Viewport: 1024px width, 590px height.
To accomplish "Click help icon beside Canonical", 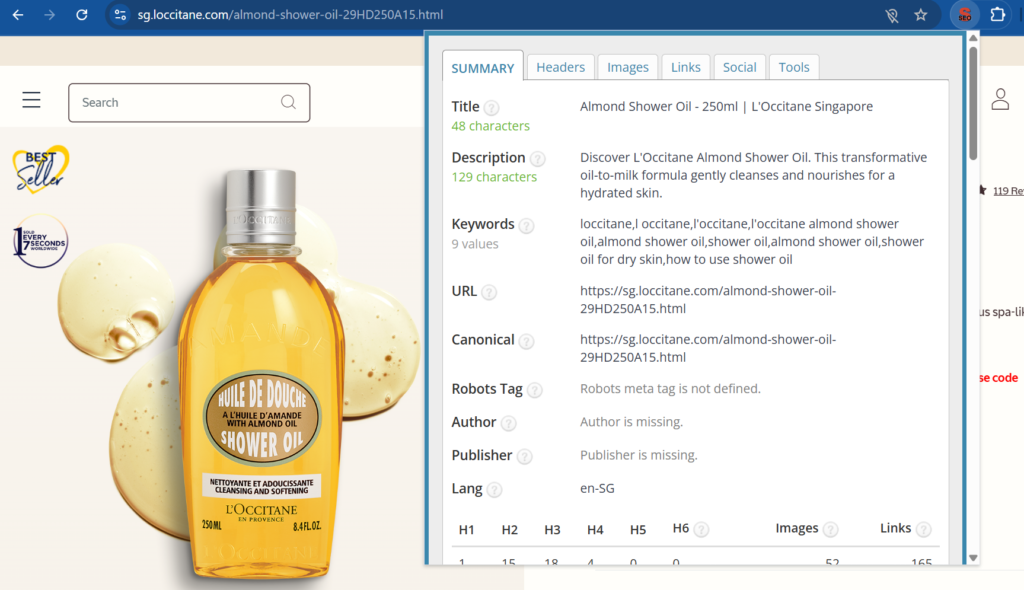I will pyautogui.click(x=526, y=341).
